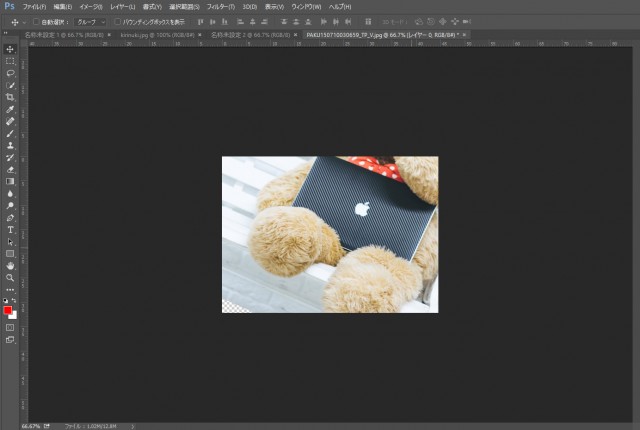The width and height of the screenshot is (640, 430).
Task: Select the Horizontal Type tool
Action: click(x=10, y=229)
